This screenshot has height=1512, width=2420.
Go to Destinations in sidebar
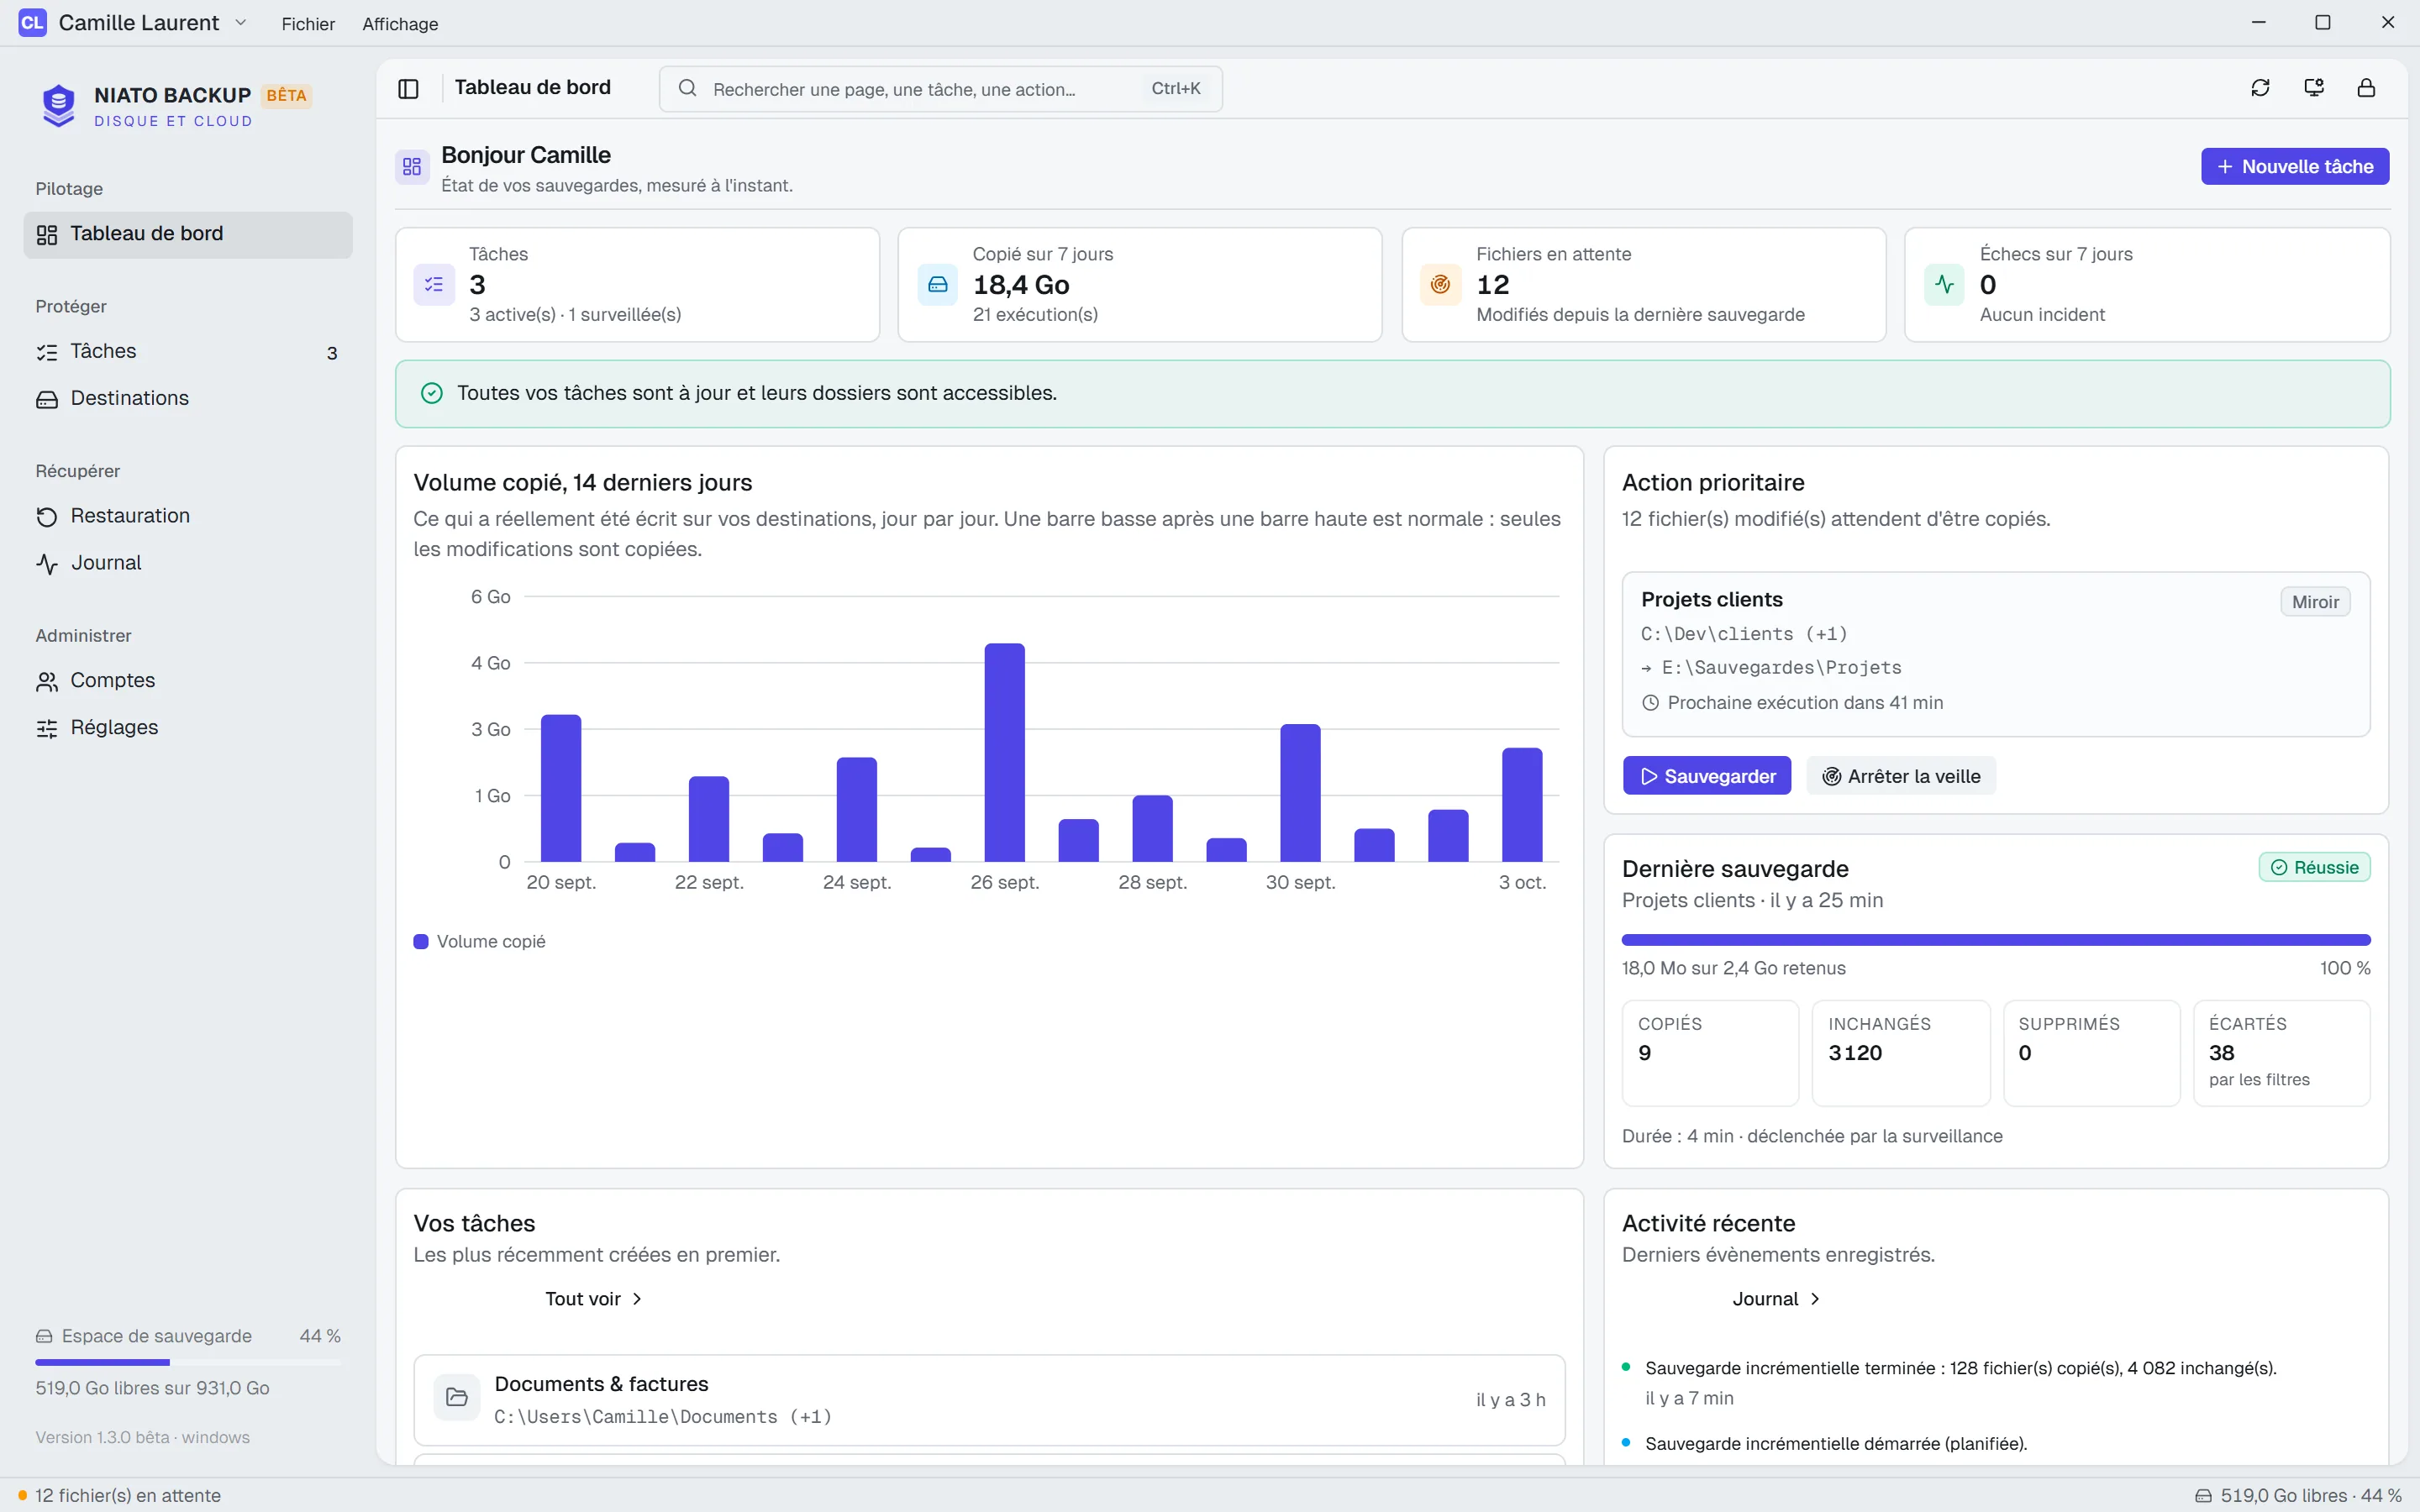pos(188,398)
